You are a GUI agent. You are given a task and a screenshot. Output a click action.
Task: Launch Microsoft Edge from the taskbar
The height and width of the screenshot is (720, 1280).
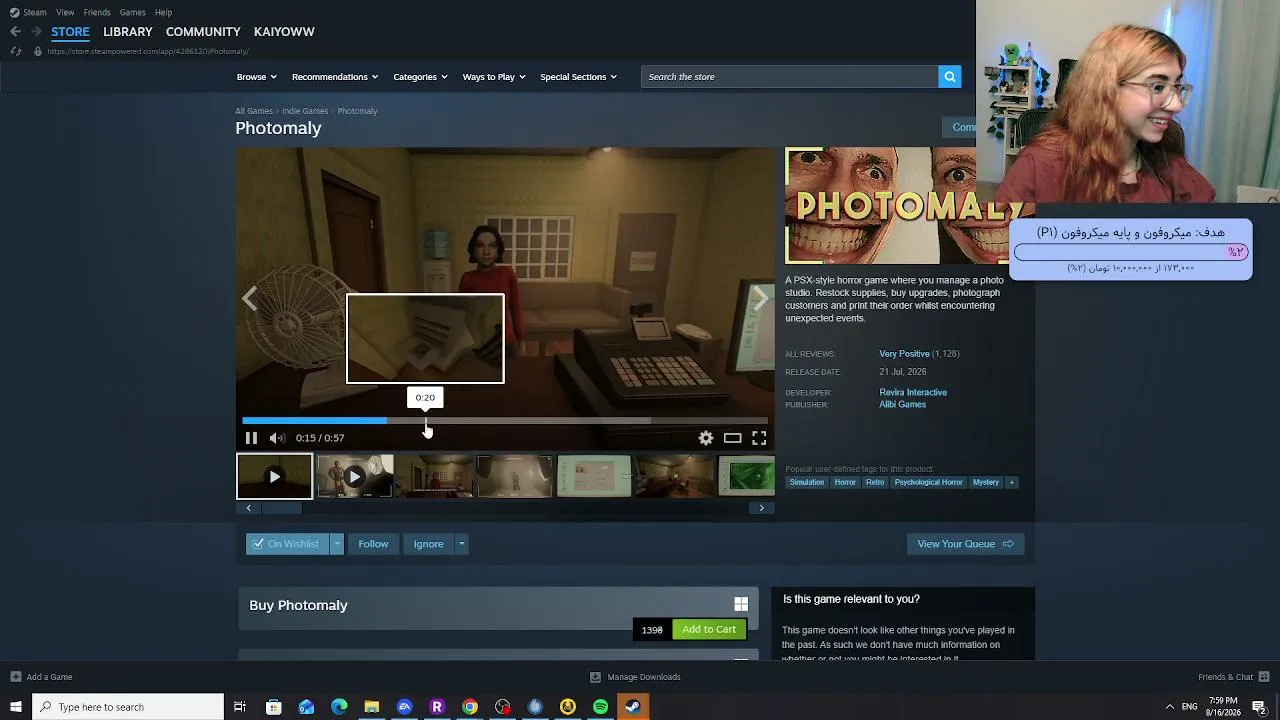(339, 707)
